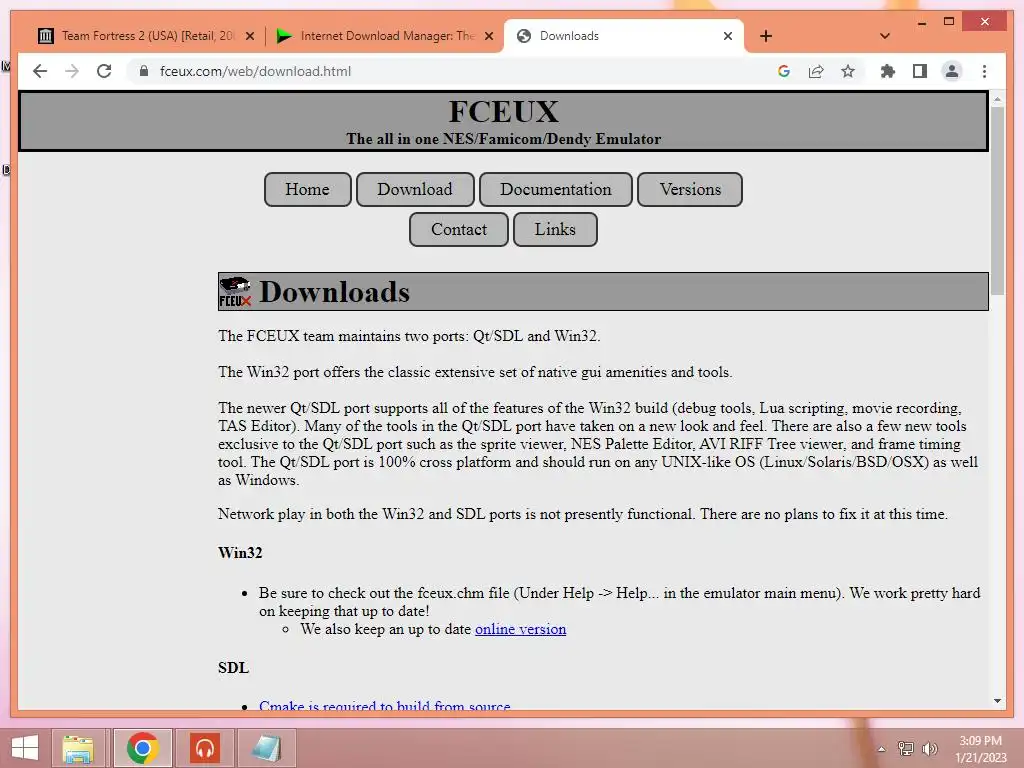This screenshot has width=1024, height=768.
Task: Click the network tray icon
Action: pyautogui.click(x=906, y=748)
